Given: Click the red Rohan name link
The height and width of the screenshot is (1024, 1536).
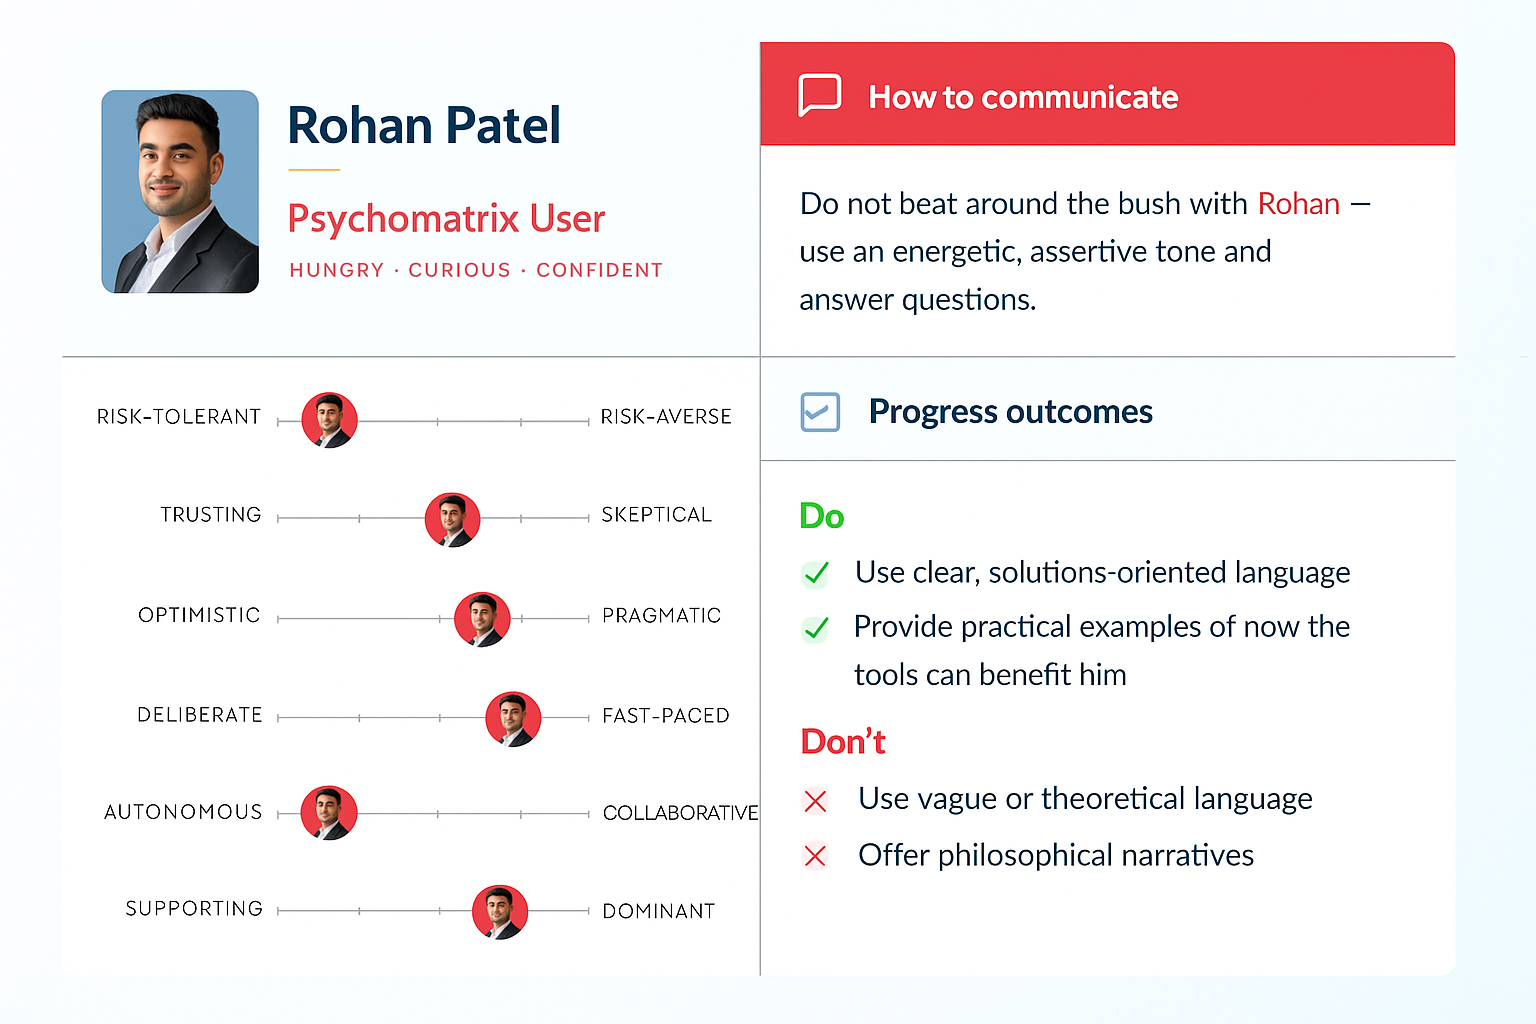Looking at the screenshot, I should point(1298,204).
